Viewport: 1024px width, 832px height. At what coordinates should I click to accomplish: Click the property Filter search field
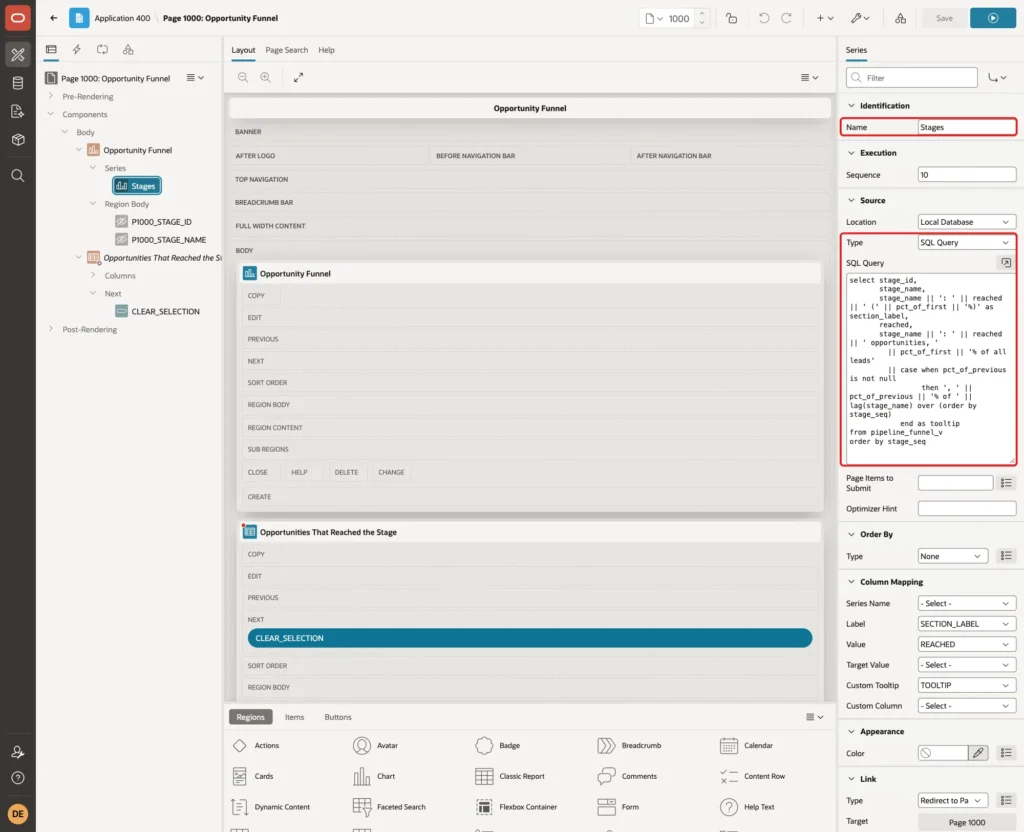click(x=912, y=78)
